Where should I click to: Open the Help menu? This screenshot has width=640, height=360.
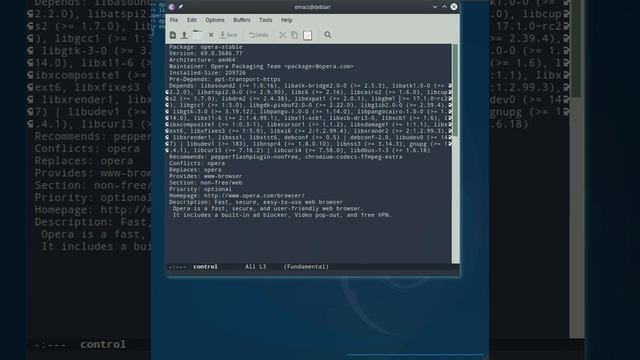pos(287,20)
